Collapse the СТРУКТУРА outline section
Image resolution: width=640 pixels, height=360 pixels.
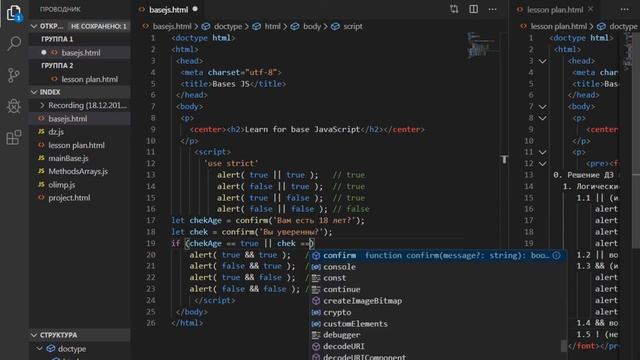tap(34, 335)
